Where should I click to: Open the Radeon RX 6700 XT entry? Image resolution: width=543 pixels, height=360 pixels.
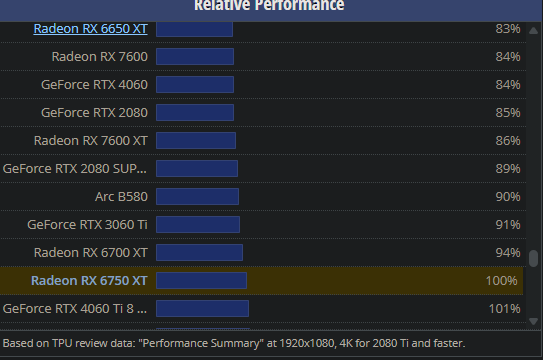[91, 253]
